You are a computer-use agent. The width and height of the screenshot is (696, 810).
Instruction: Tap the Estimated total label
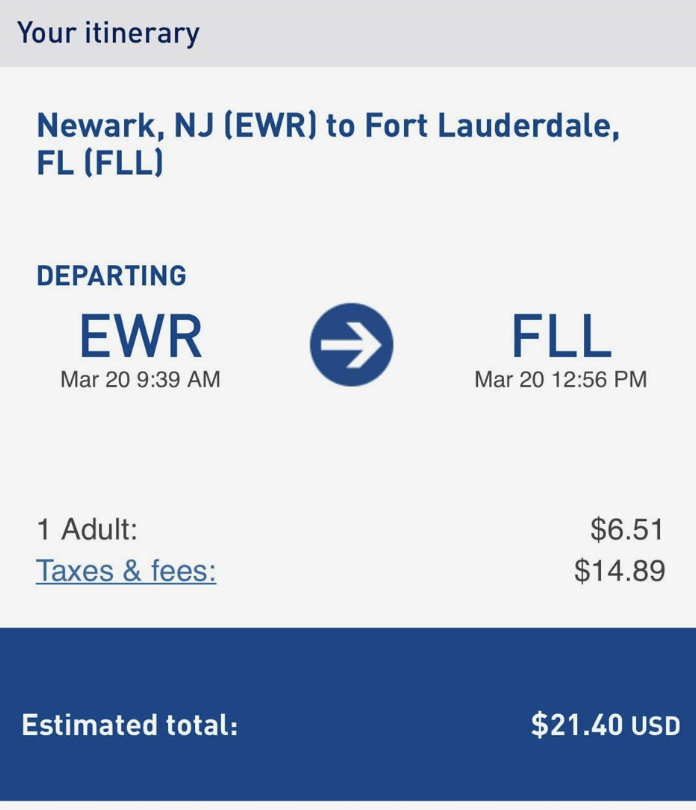click(x=130, y=725)
